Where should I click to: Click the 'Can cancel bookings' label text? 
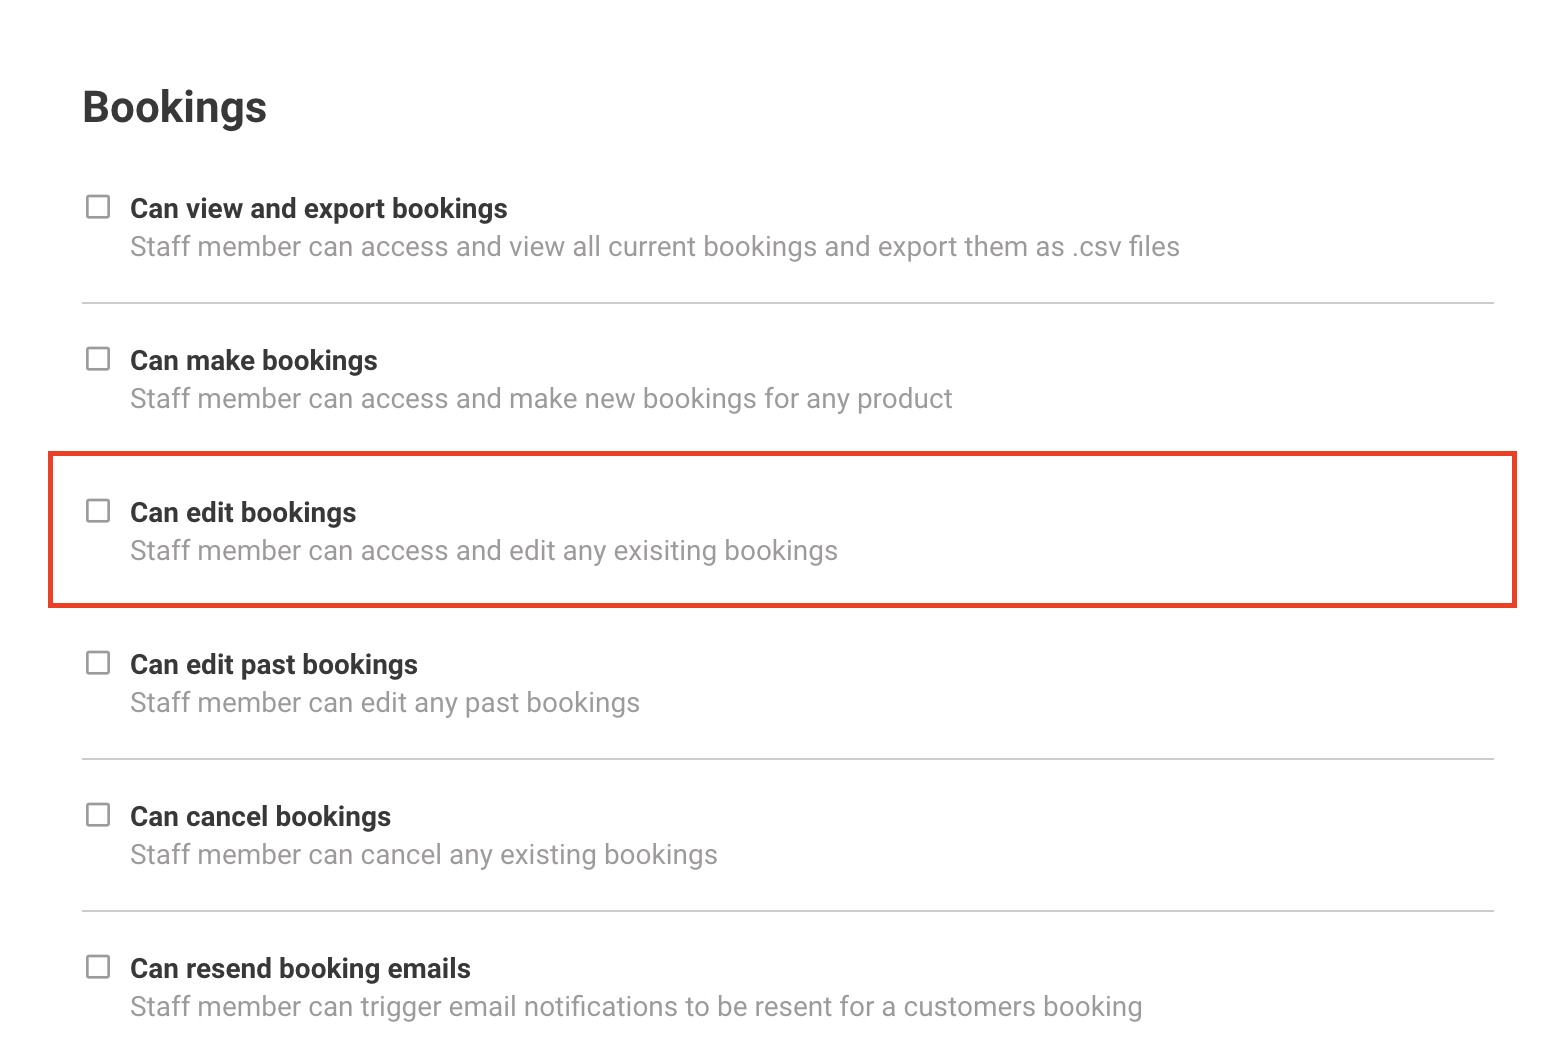point(260,816)
